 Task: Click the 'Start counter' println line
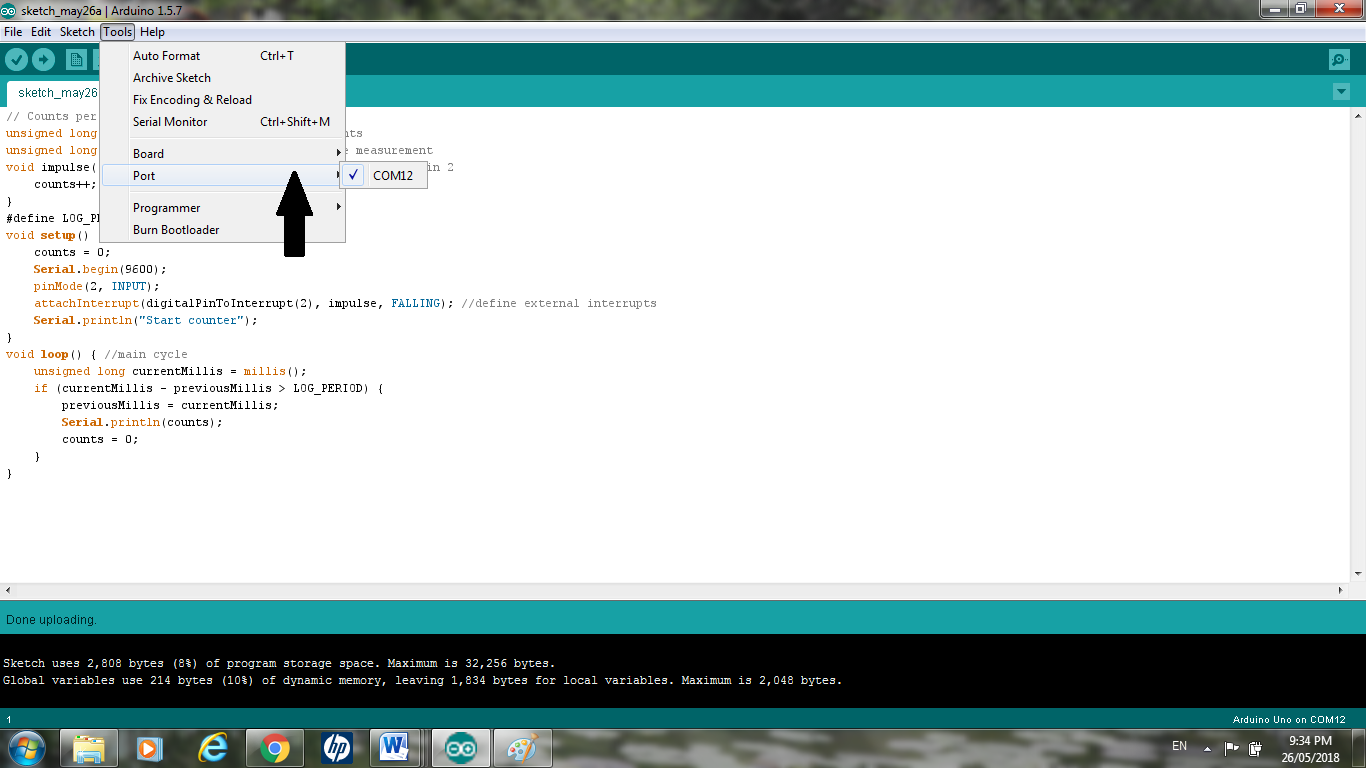tap(145, 320)
